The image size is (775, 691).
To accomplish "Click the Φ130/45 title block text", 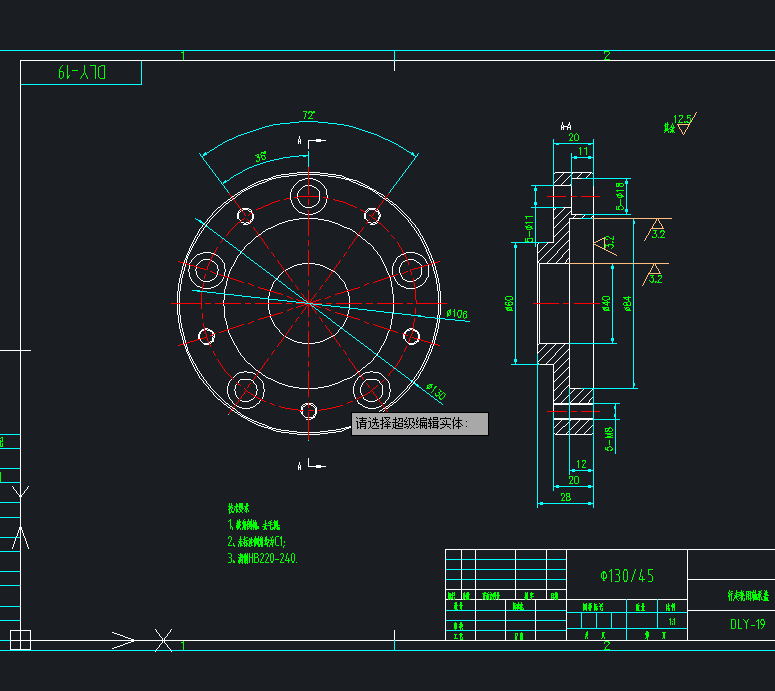I will pyautogui.click(x=627, y=576).
